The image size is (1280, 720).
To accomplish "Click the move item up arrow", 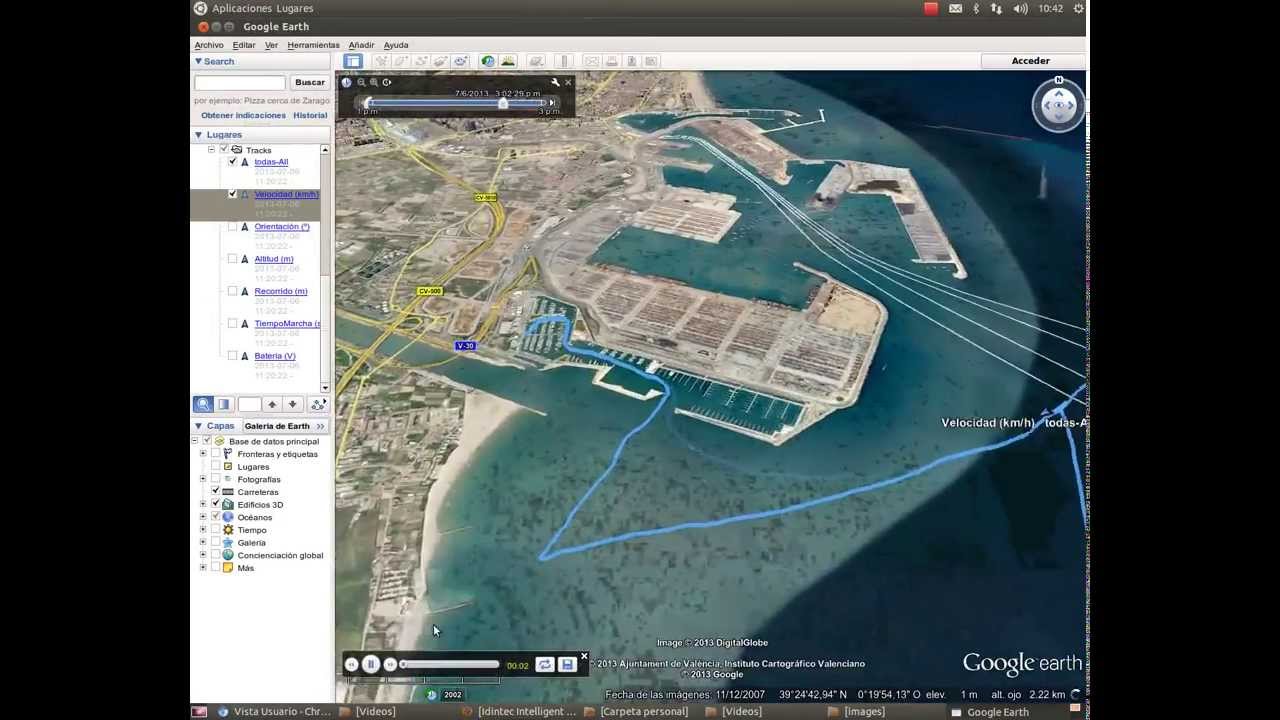I will tap(272, 404).
